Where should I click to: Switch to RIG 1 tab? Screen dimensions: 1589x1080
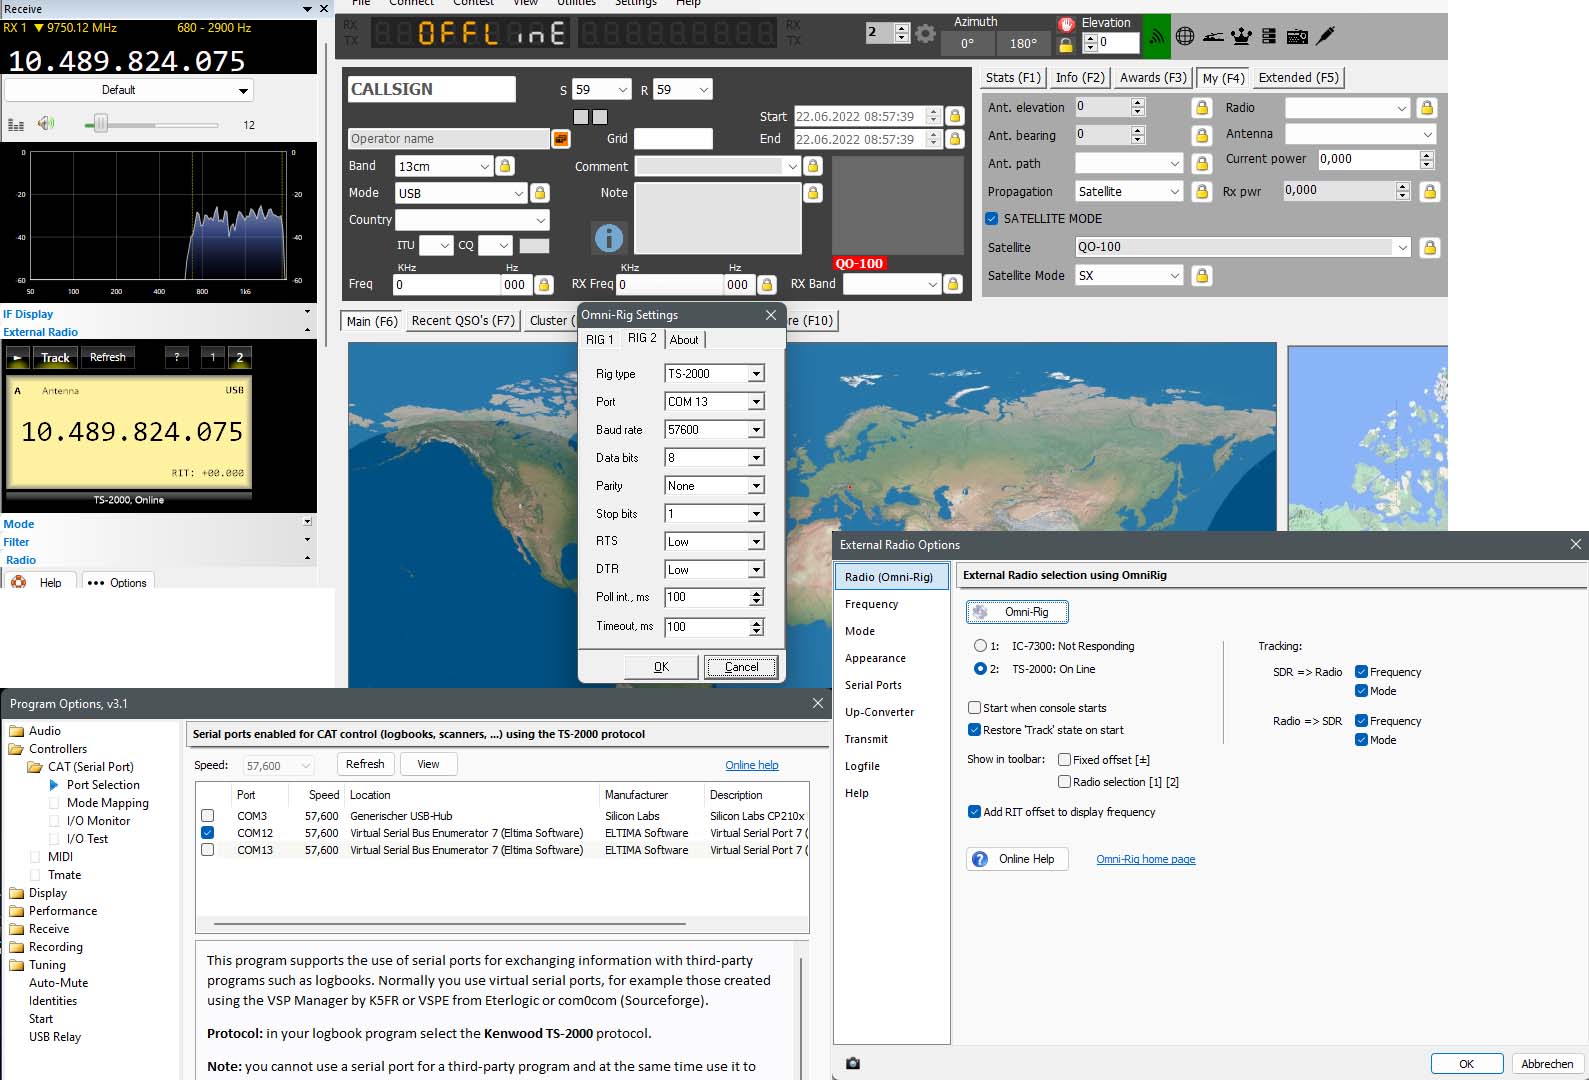point(600,340)
